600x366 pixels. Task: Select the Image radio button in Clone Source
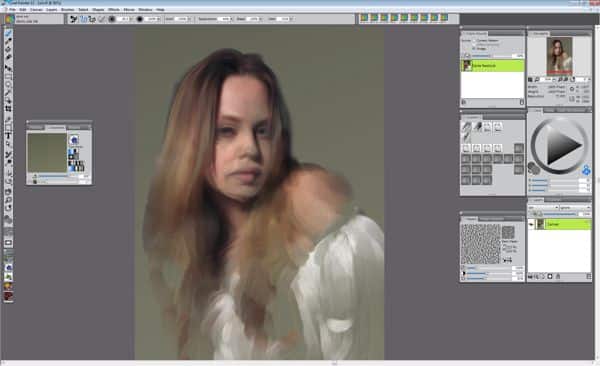474,49
